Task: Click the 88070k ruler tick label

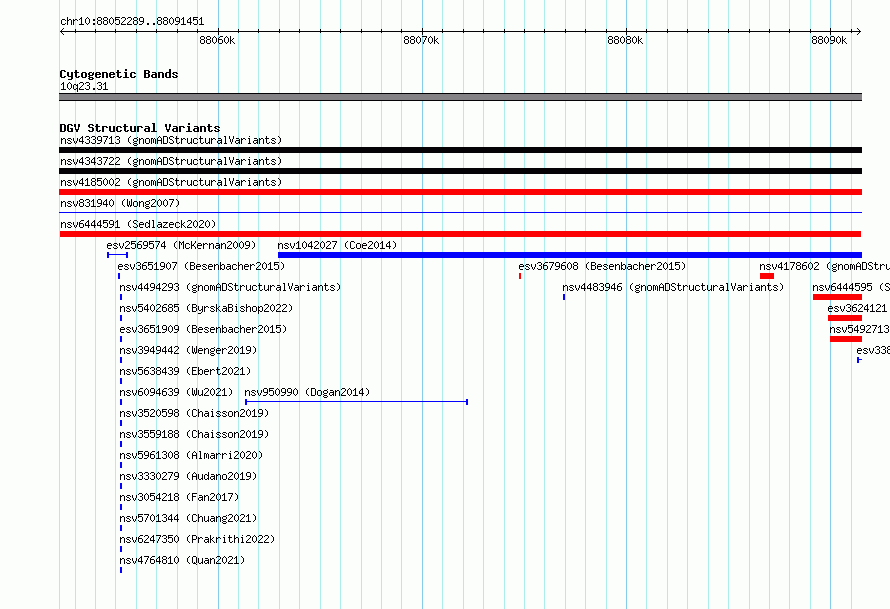Action: point(421,40)
